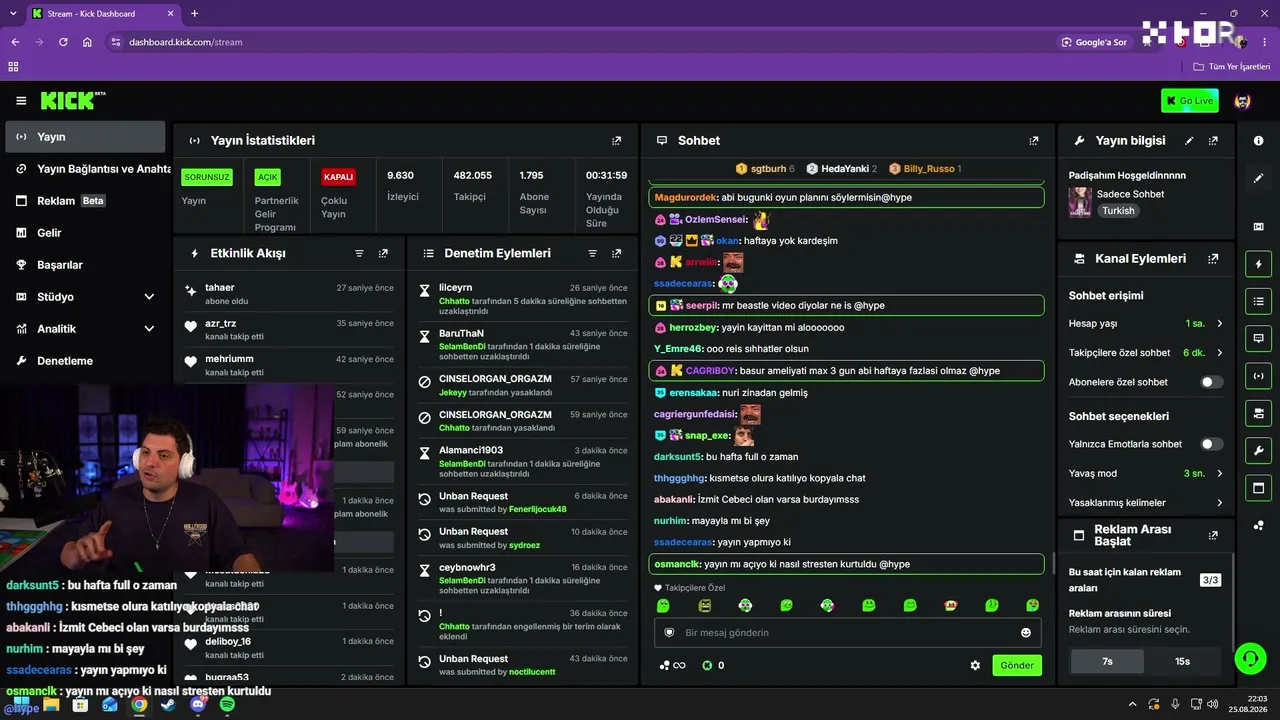Click the Turkish language tag

(x=1119, y=211)
